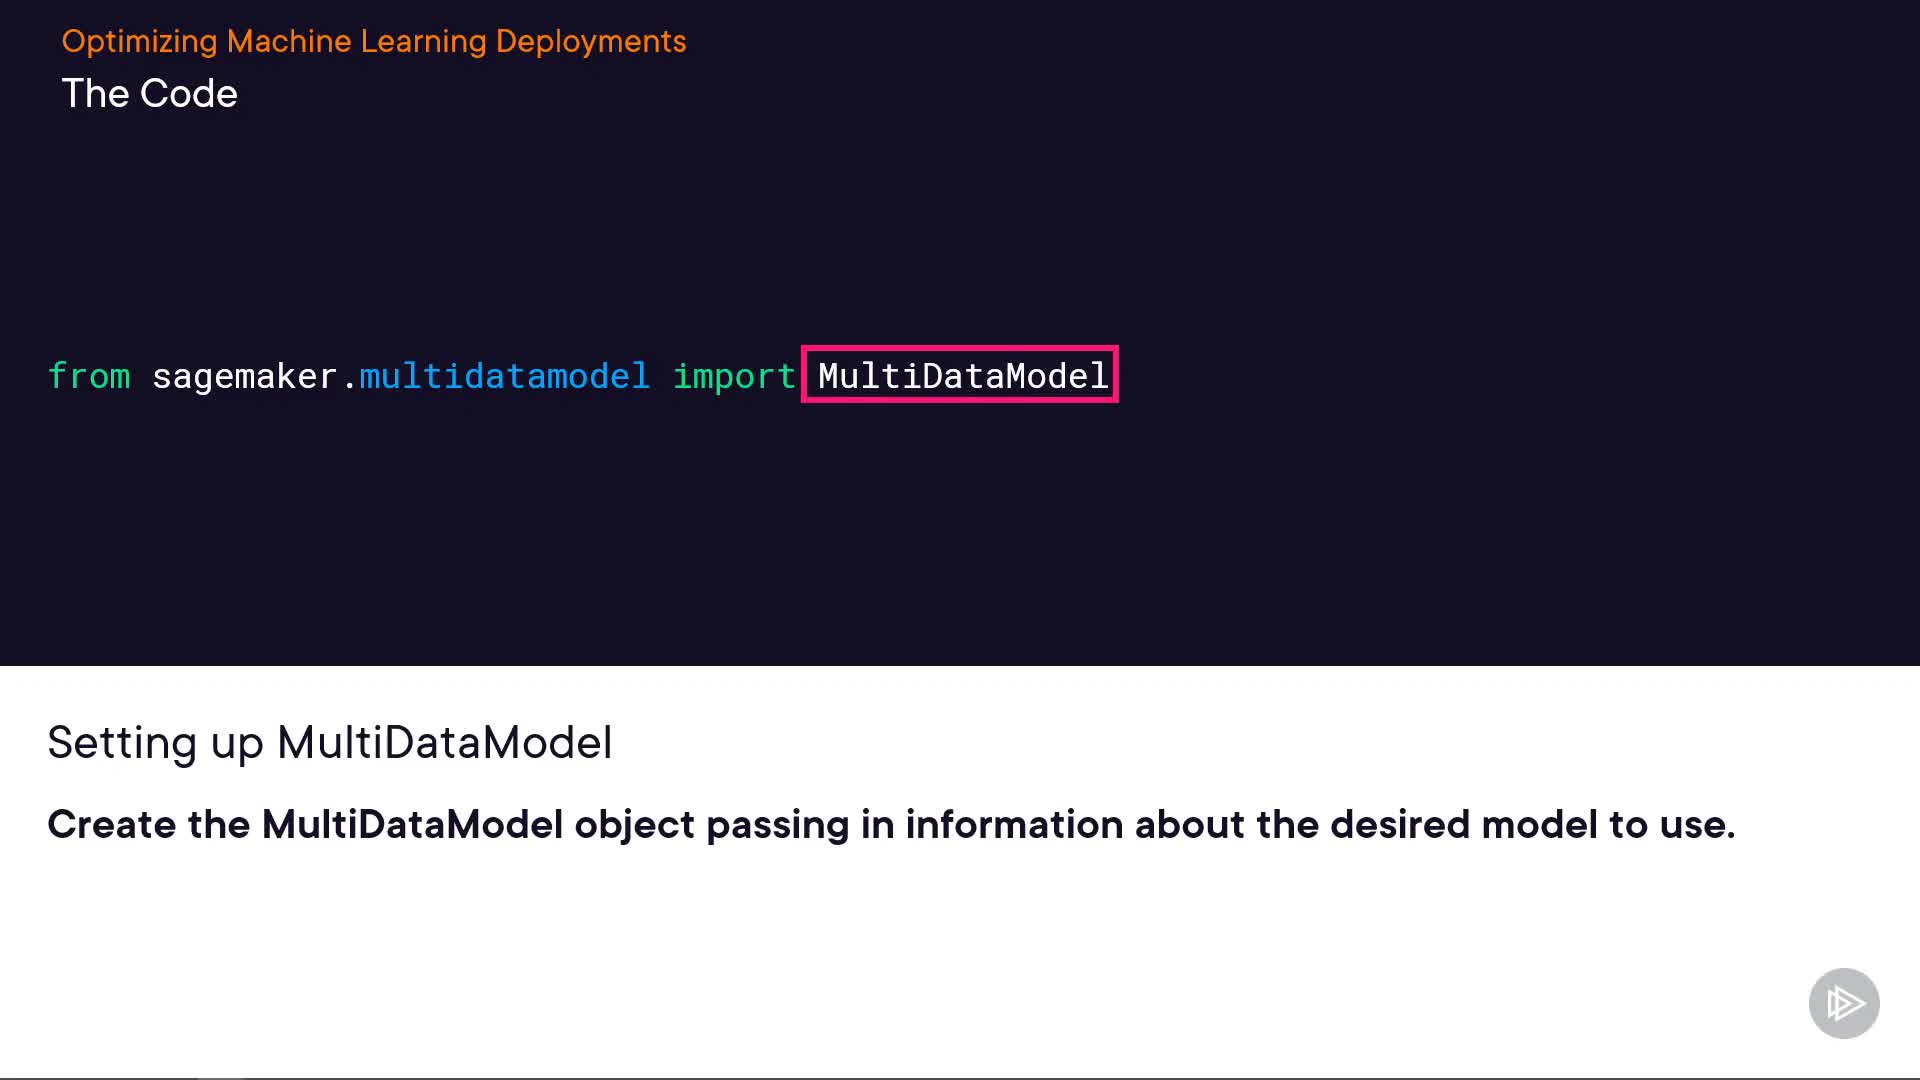Click the green "from" keyword
The image size is (1920, 1080).
(x=89, y=376)
